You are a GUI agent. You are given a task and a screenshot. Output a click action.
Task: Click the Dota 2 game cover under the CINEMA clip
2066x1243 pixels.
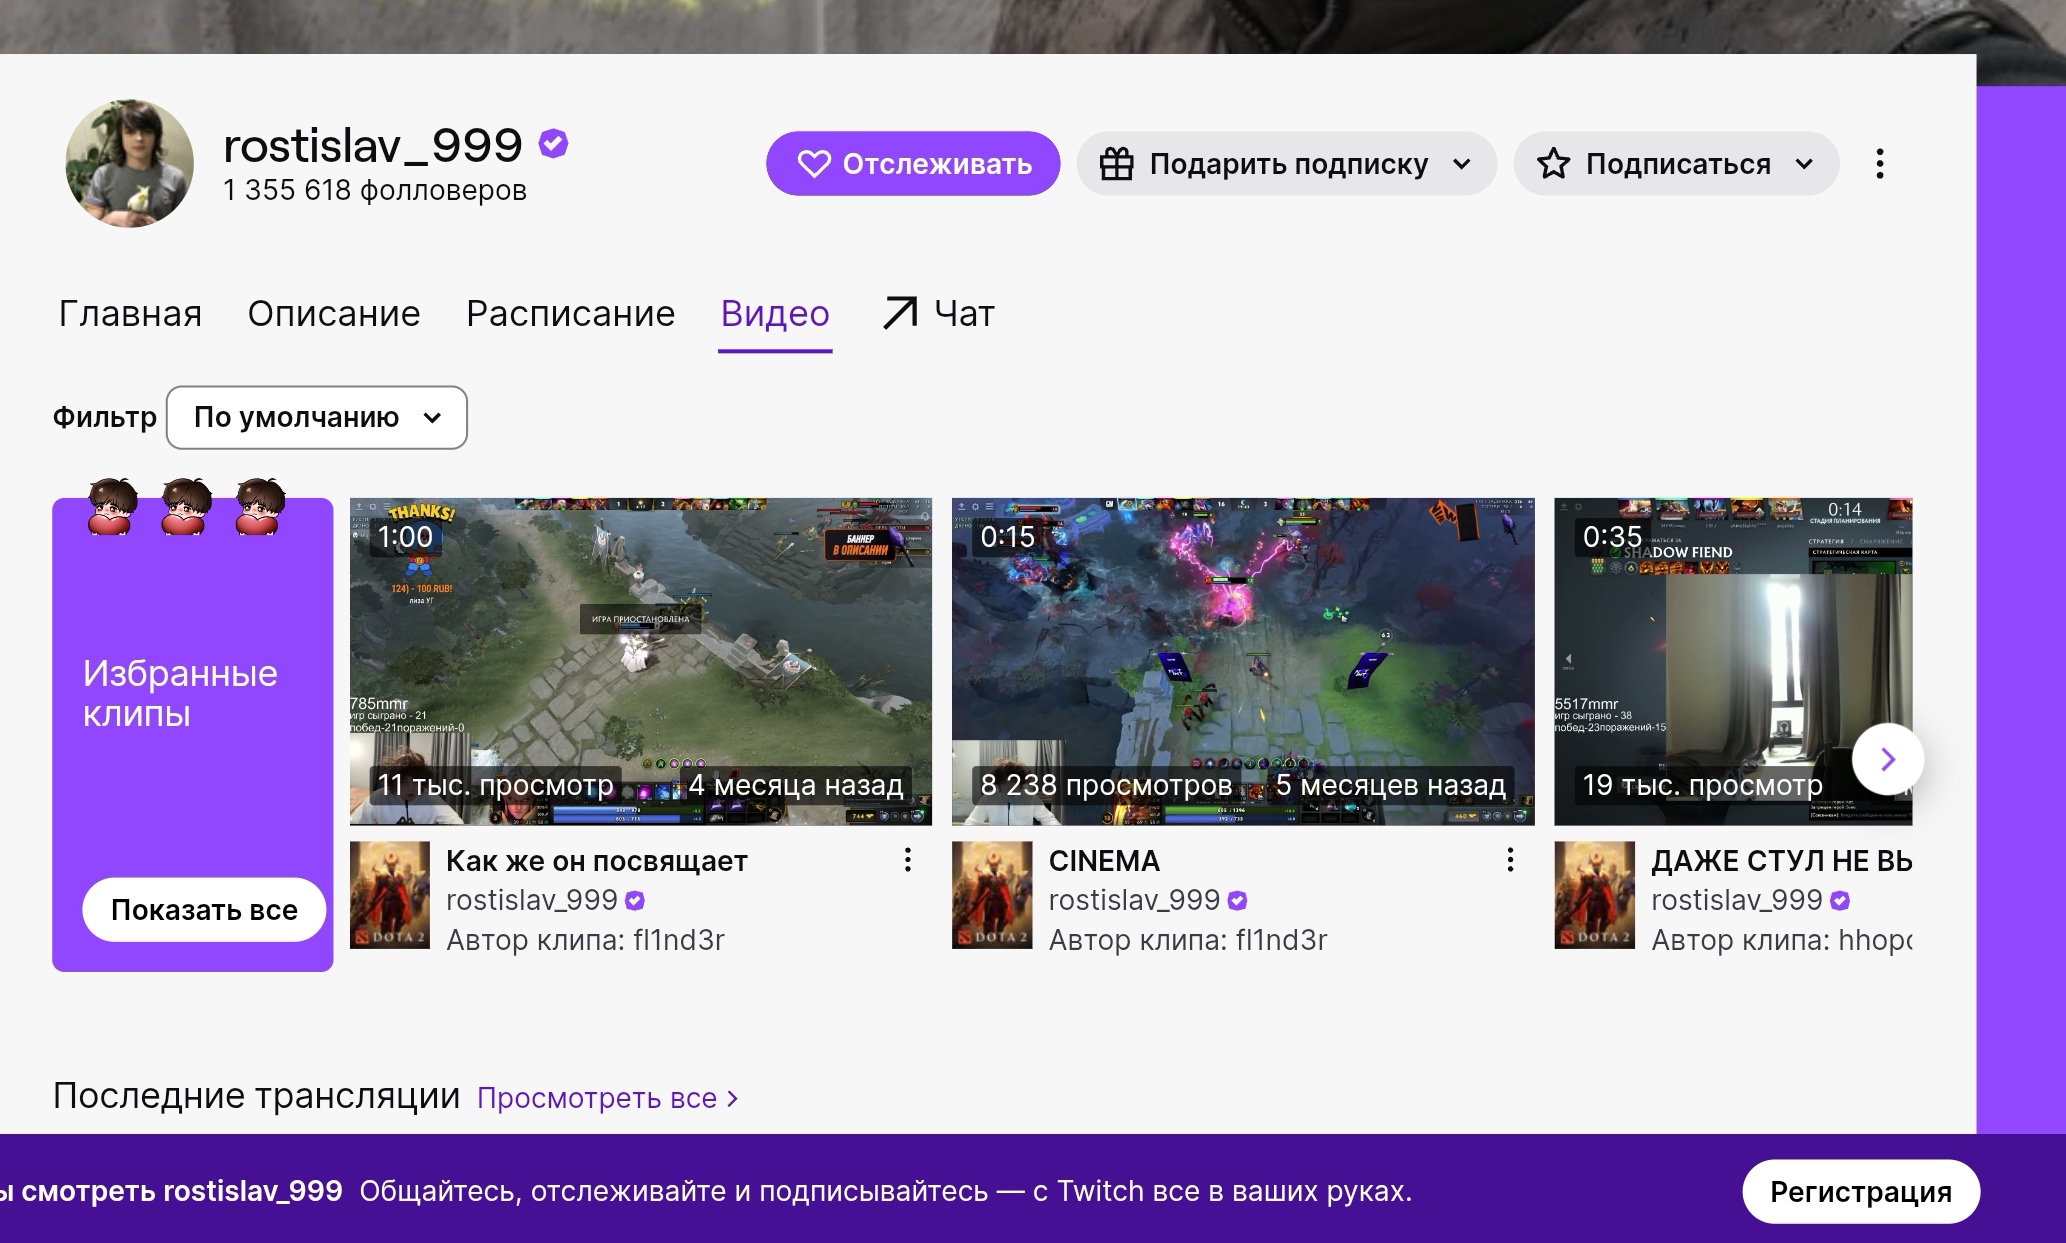pyautogui.click(x=992, y=895)
